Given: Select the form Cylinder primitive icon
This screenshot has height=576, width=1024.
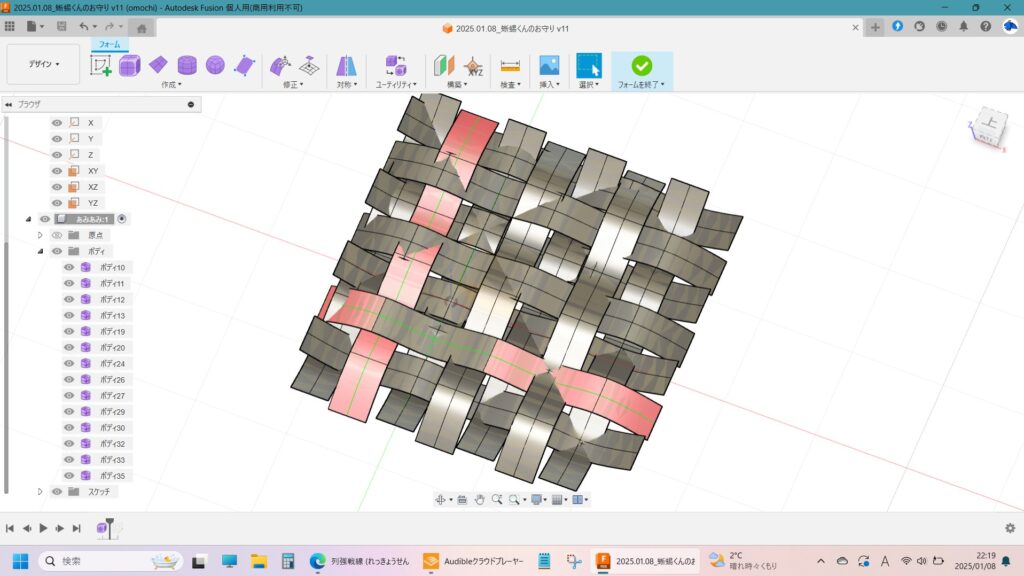Looking at the screenshot, I should [x=187, y=65].
